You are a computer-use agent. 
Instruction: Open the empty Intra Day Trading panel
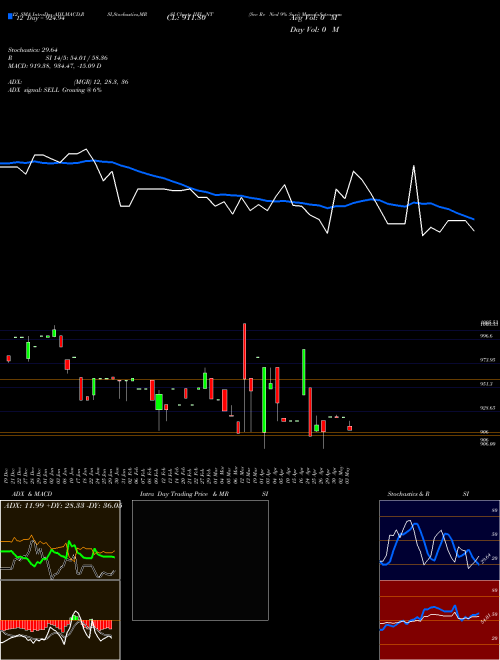pyautogui.click(x=200, y=560)
